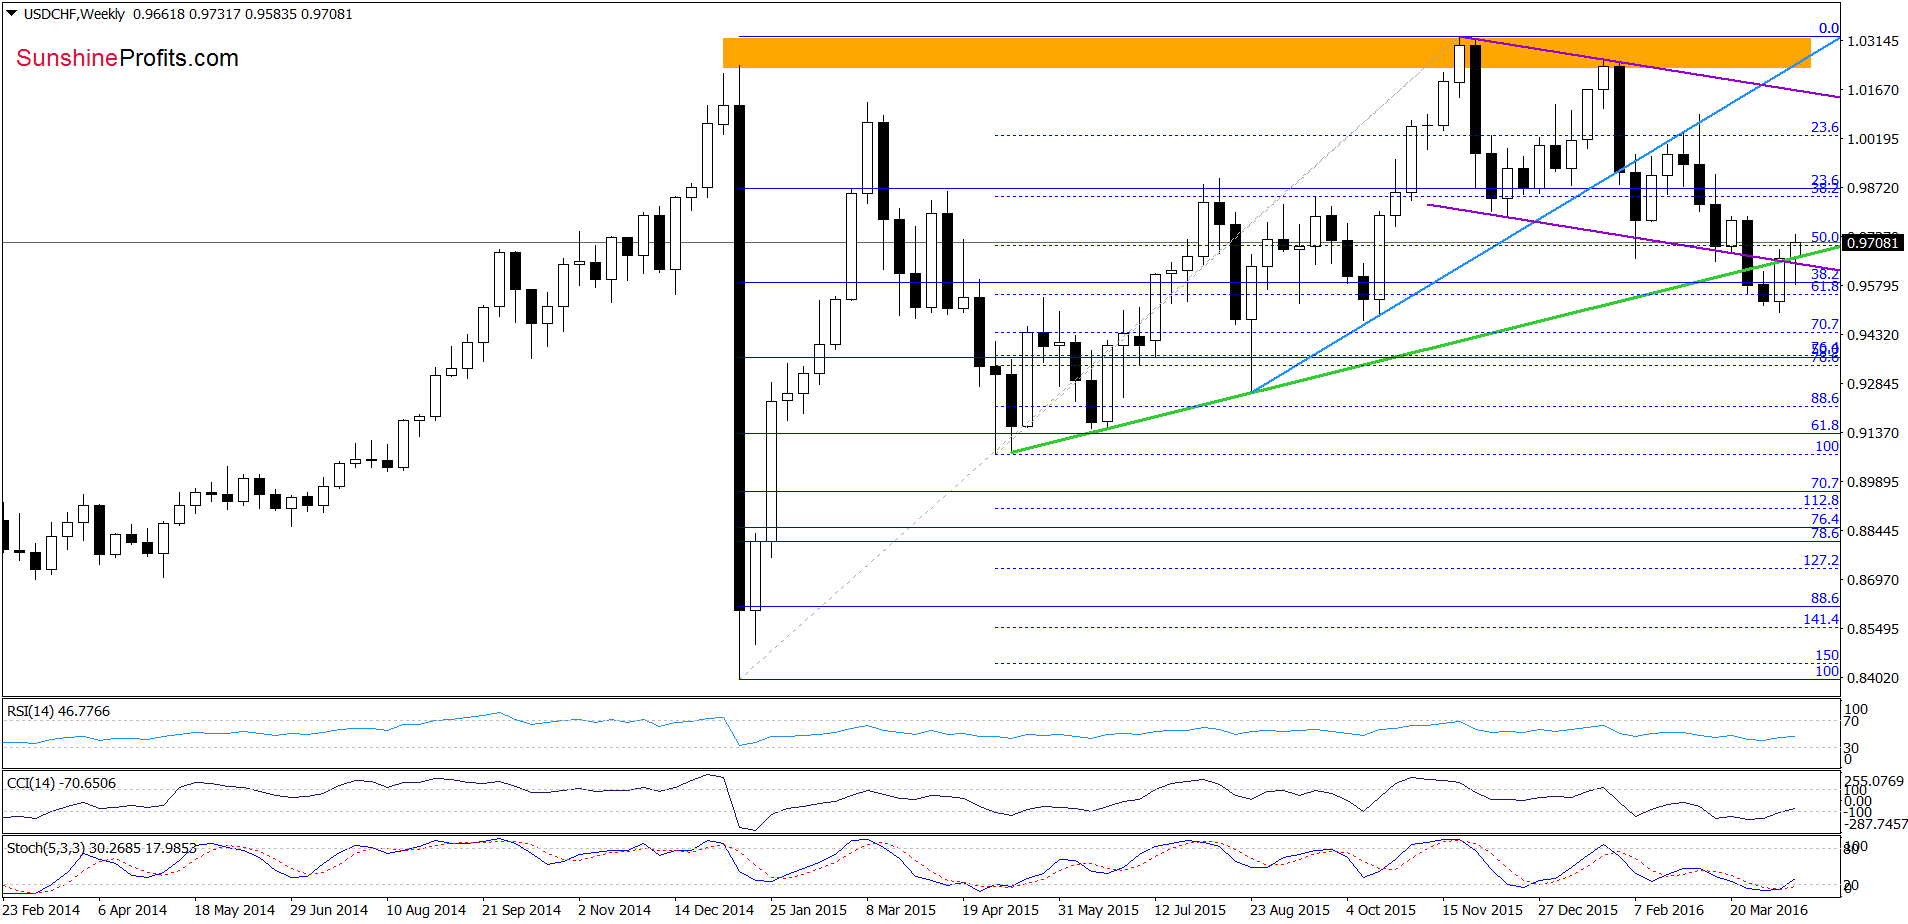The width and height of the screenshot is (1908, 924).
Task: Click the 4 Oct 2015 date label
Action: click(x=1381, y=910)
